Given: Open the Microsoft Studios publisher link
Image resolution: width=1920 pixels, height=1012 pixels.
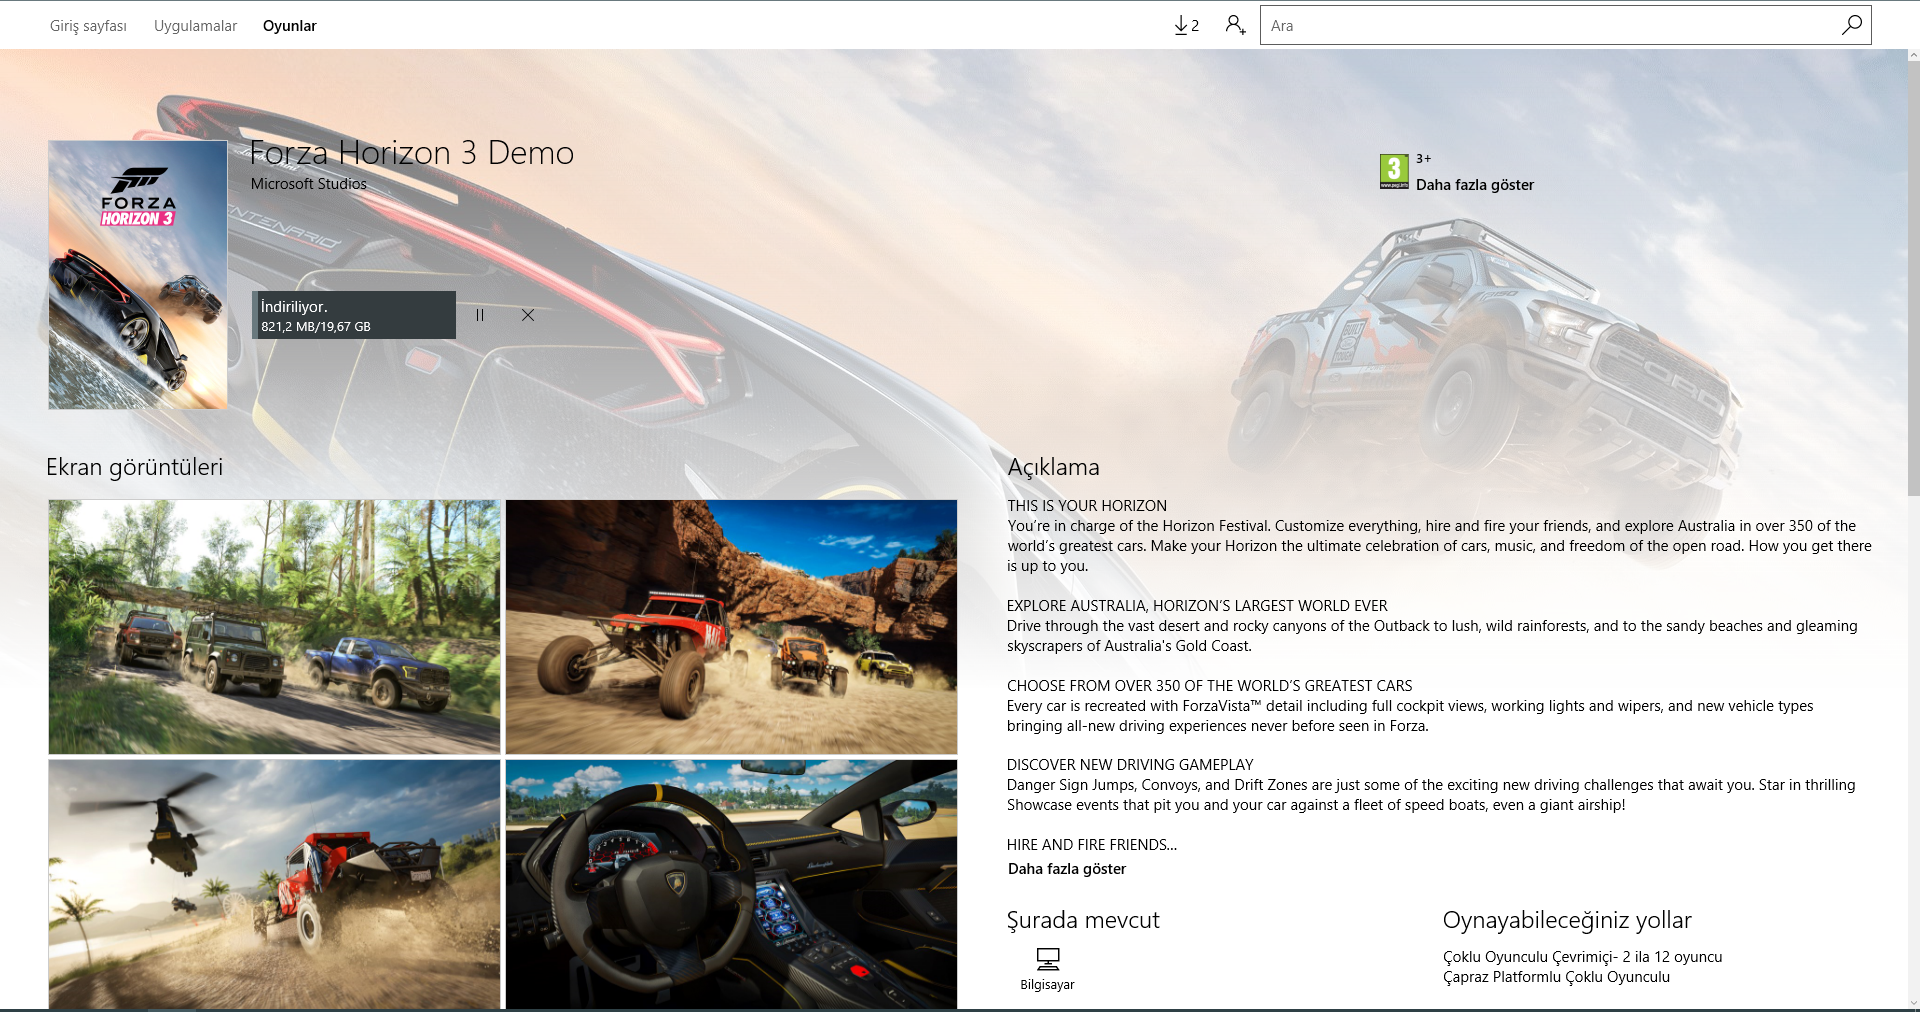Looking at the screenshot, I should coord(309,184).
